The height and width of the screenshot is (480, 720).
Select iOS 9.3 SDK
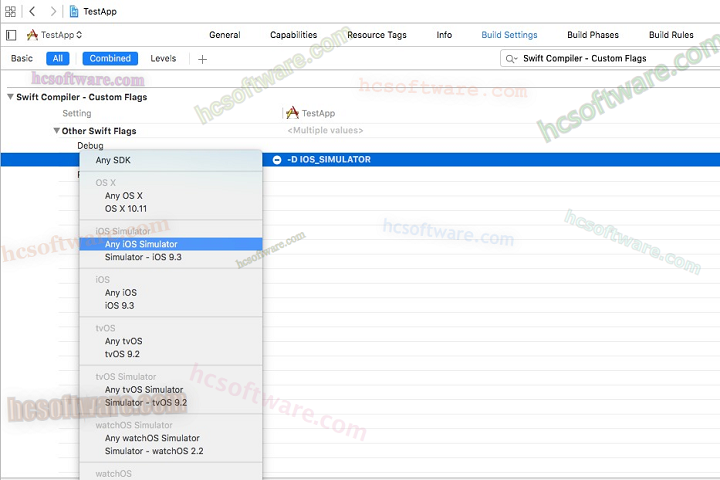(171, 305)
